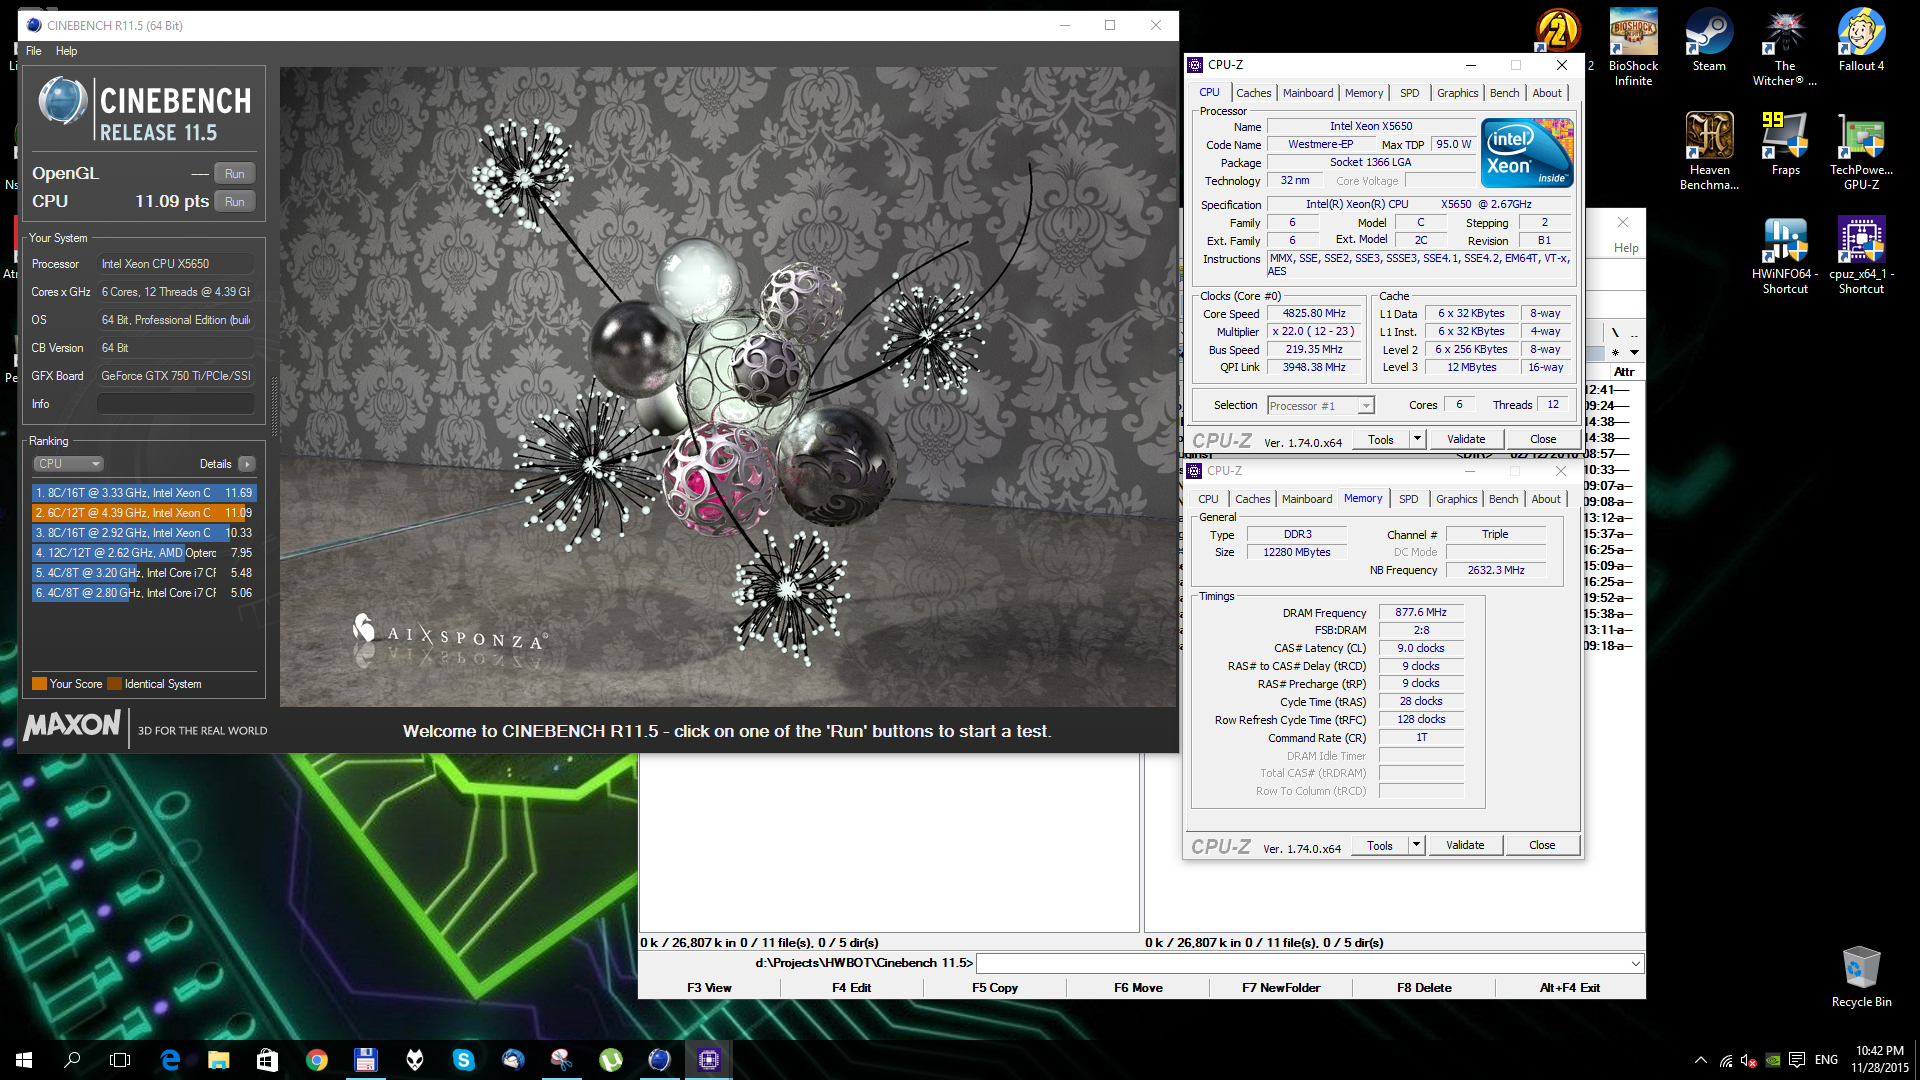Click Validate in upper CPU-Z window
The width and height of the screenshot is (1920, 1080).
(1466, 439)
